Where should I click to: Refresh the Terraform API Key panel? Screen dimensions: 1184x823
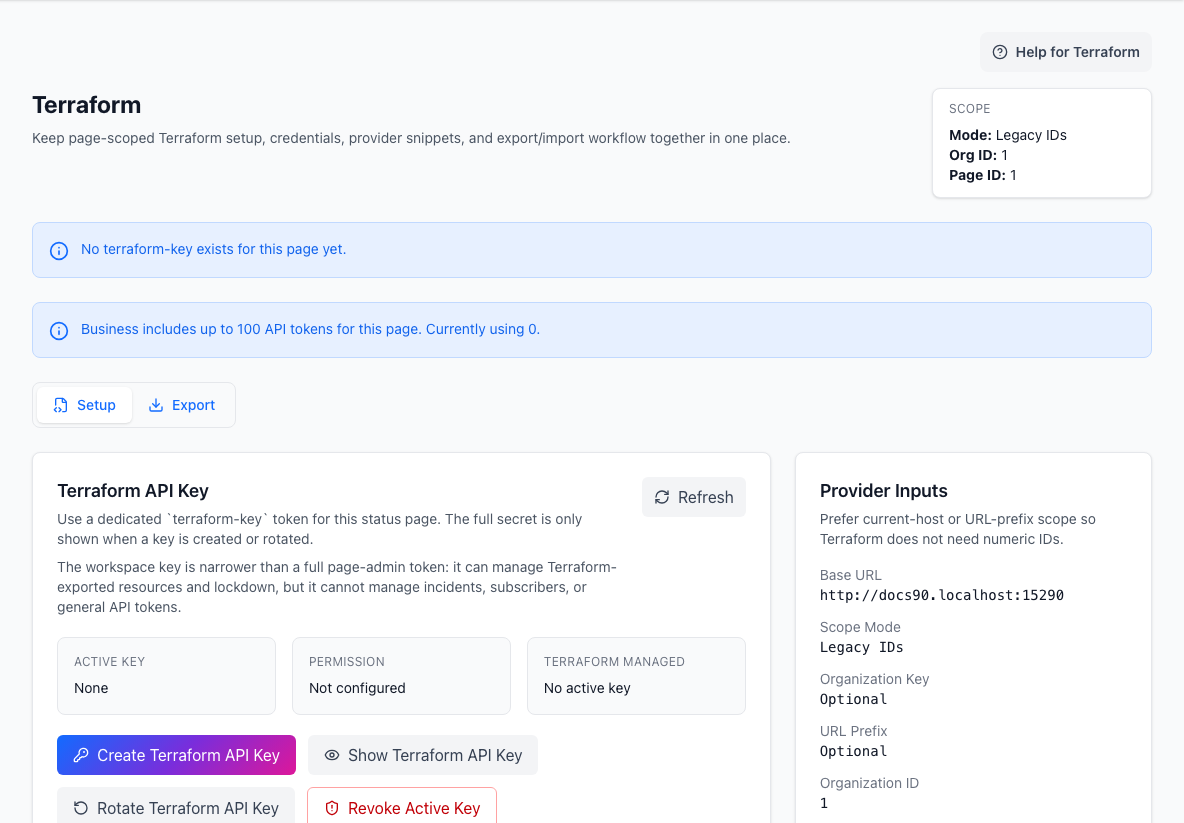tap(694, 497)
